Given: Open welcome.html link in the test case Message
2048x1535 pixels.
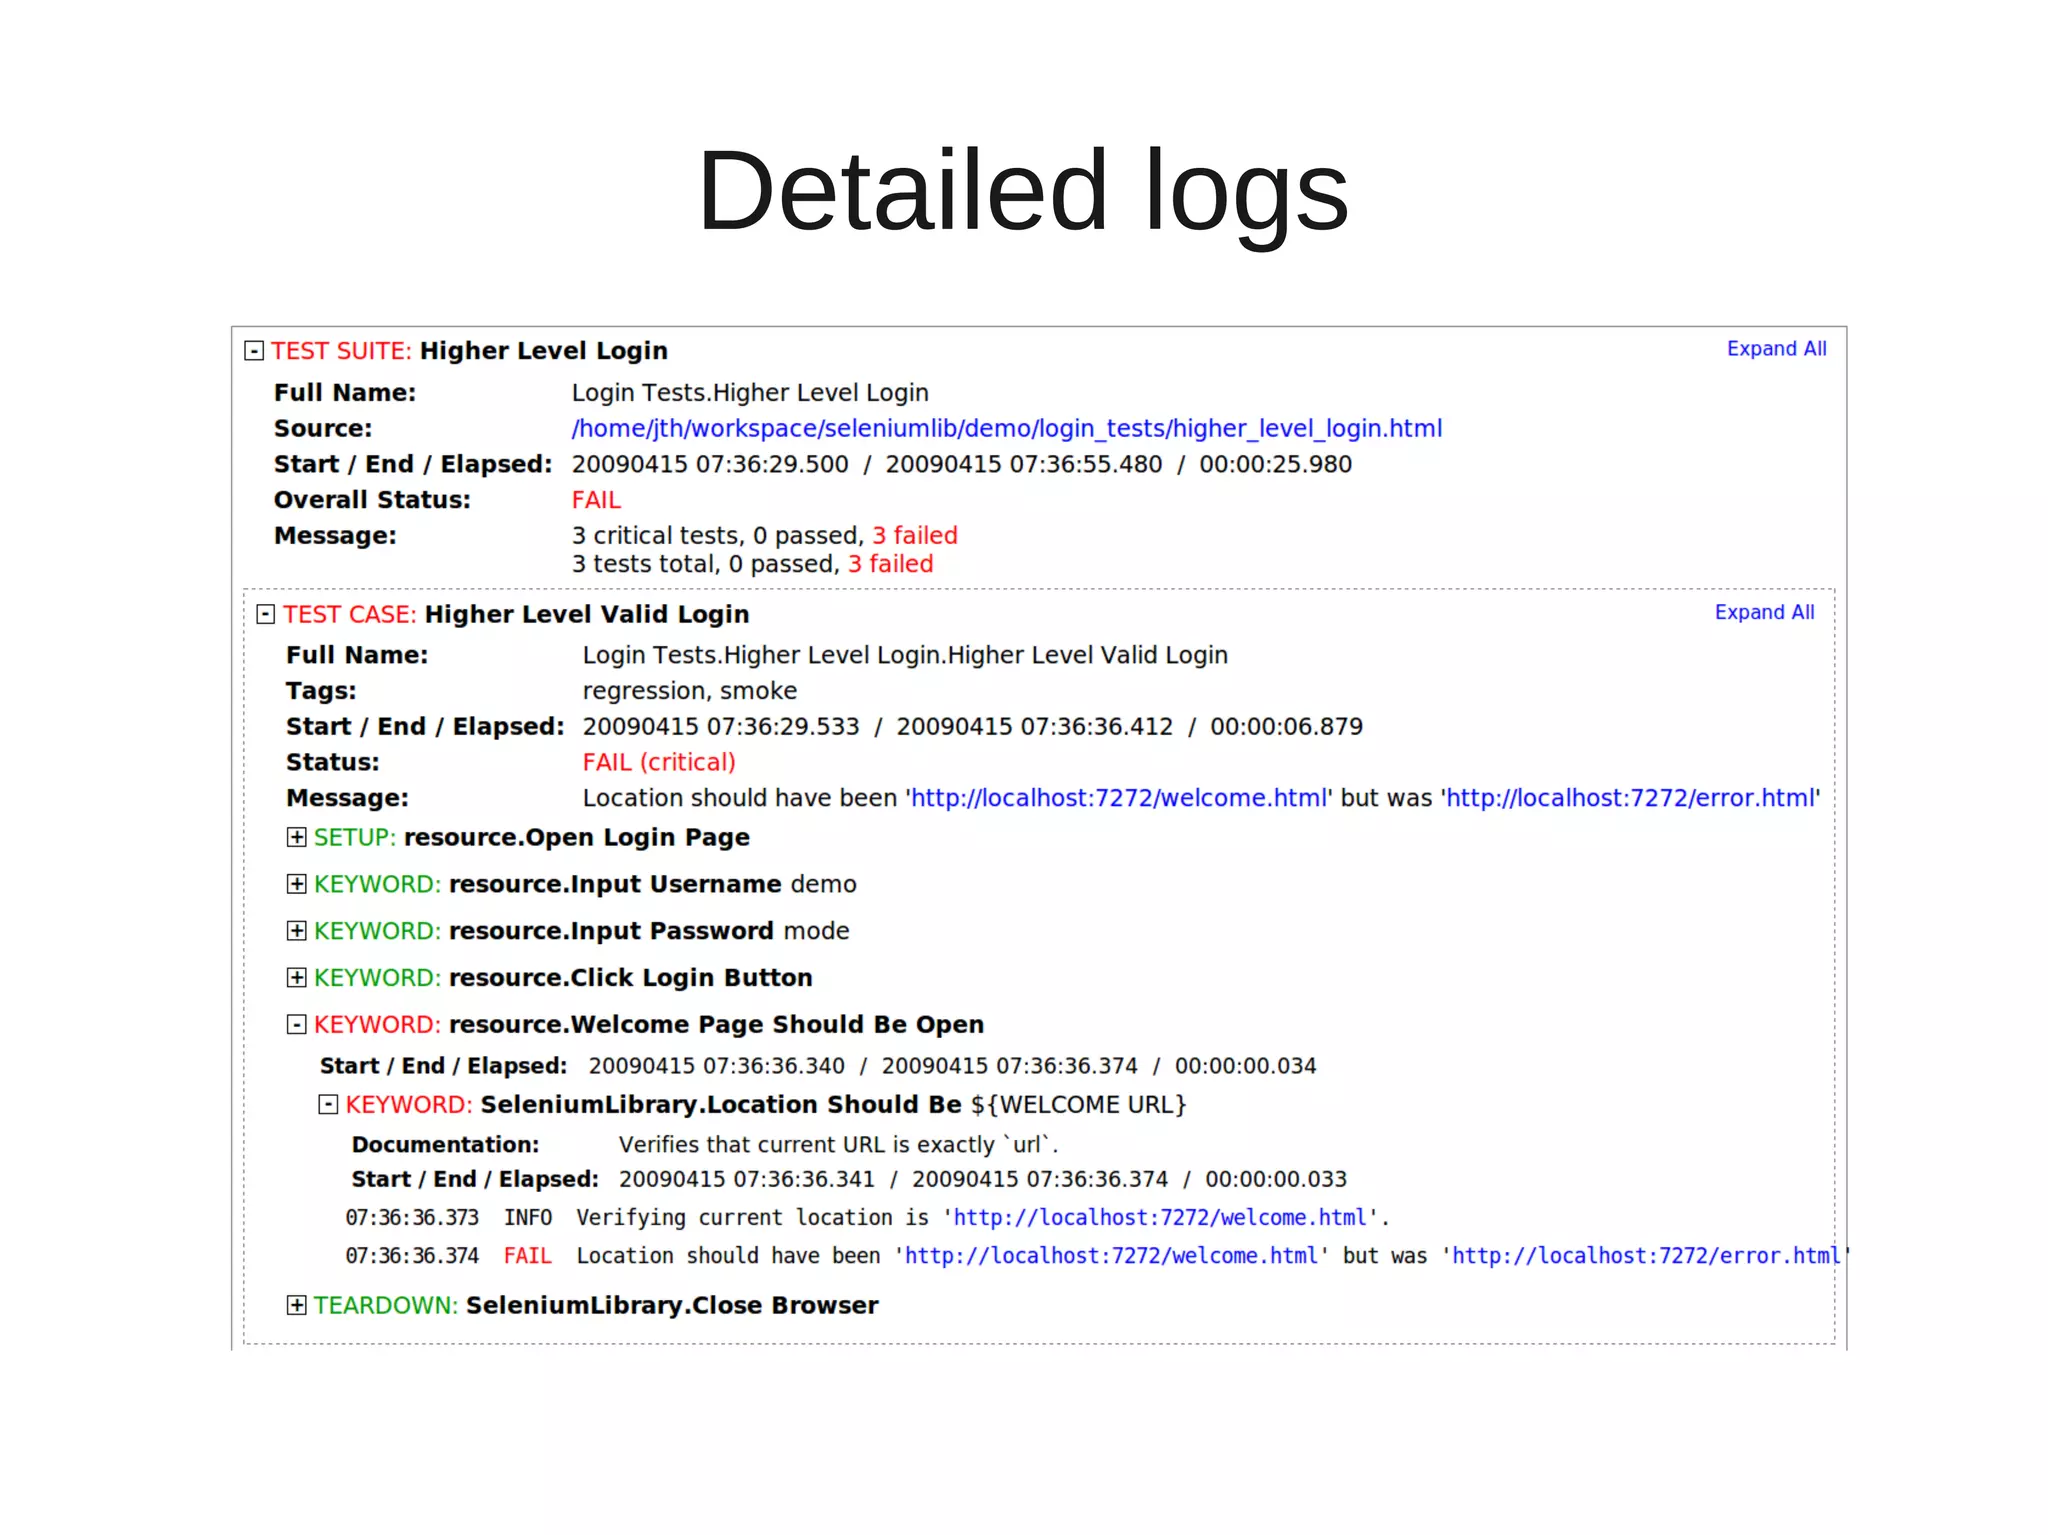Looking at the screenshot, I should 1119,798.
